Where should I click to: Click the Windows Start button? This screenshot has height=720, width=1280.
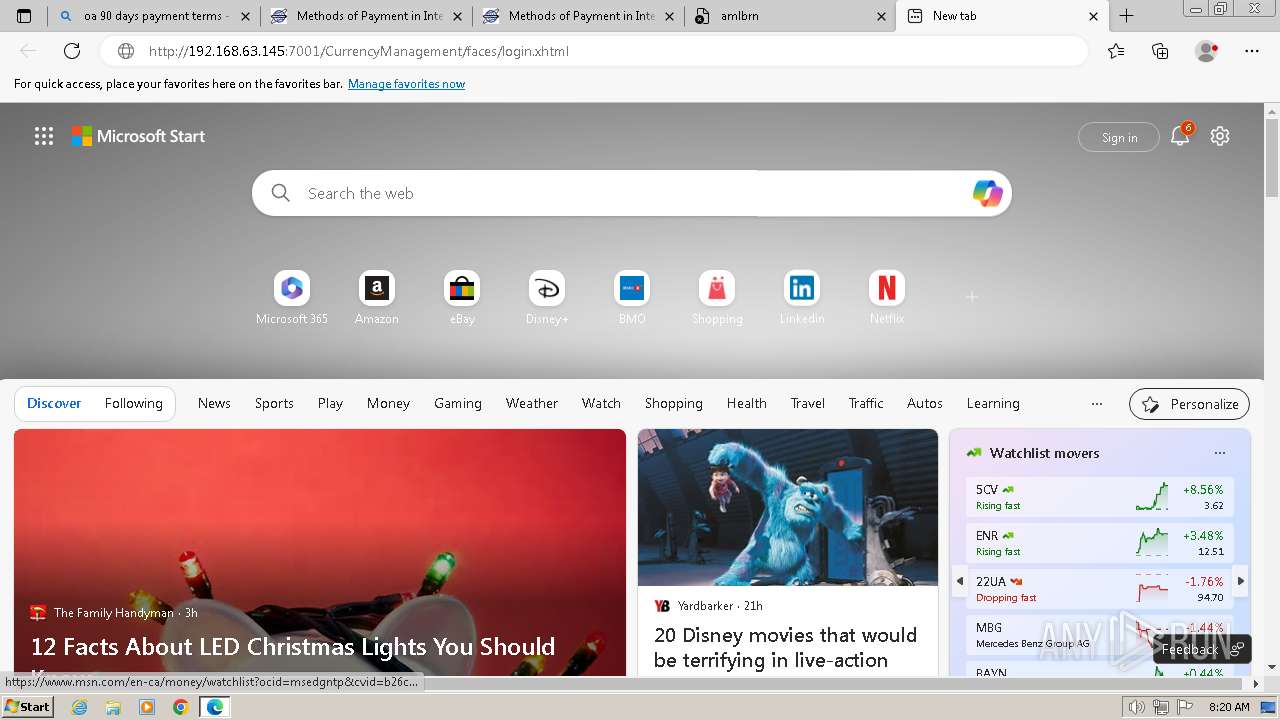tap(27, 706)
